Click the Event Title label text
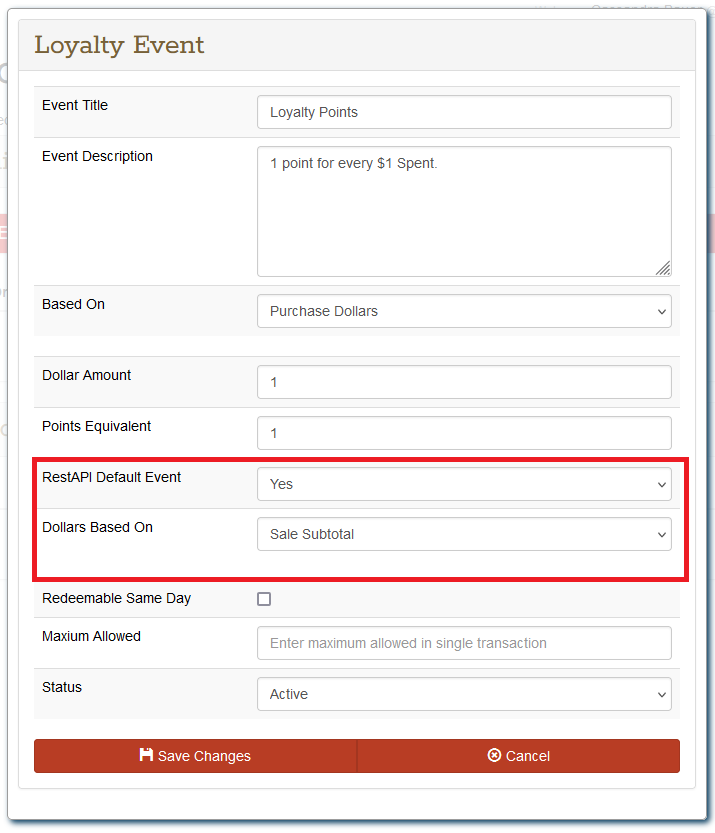This screenshot has height=833, width=715. click(75, 105)
